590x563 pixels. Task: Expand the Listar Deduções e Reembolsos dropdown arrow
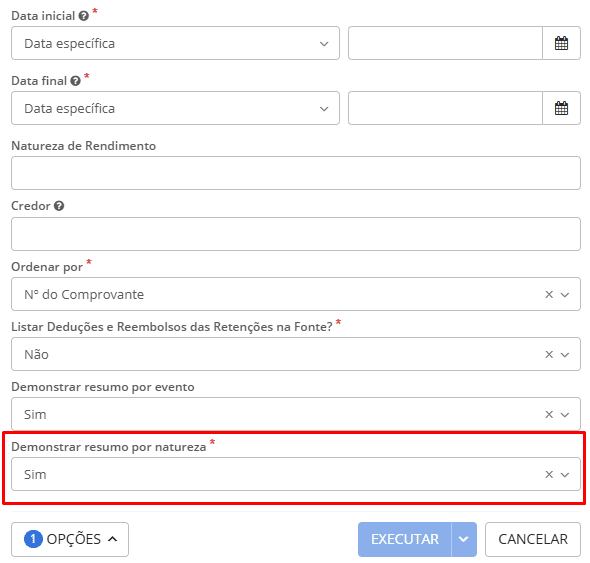(565, 355)
